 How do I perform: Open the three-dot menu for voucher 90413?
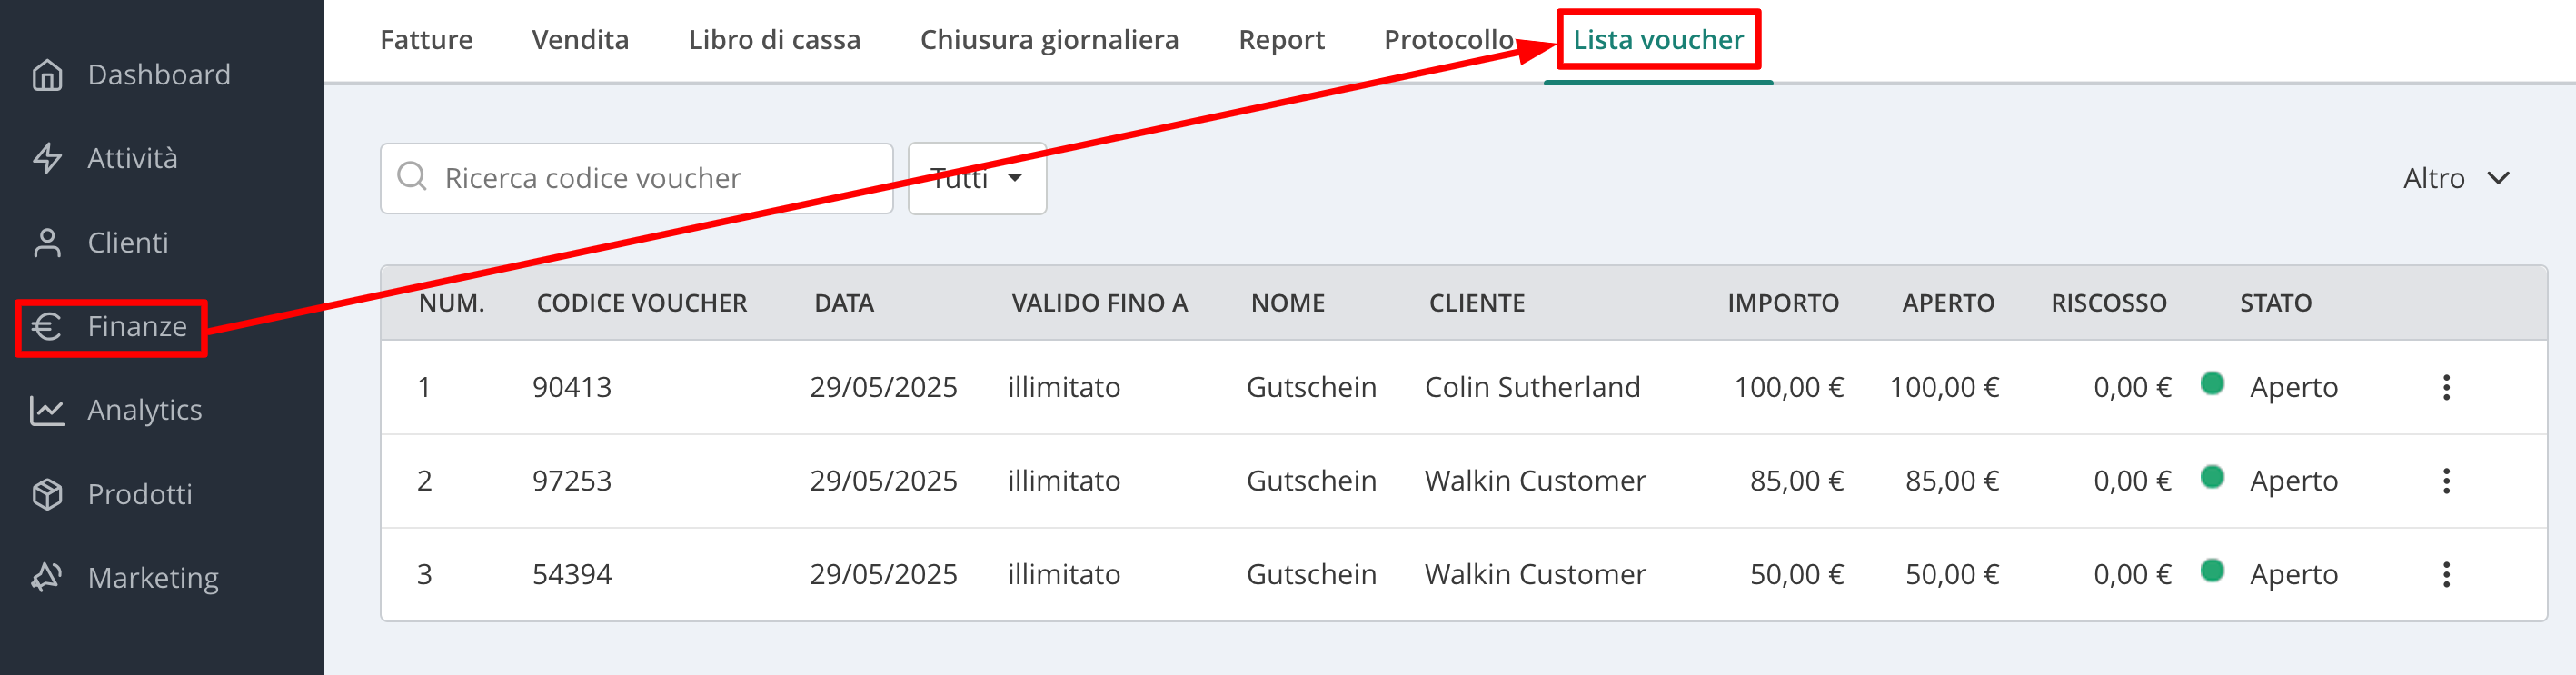pos(2446,387)
